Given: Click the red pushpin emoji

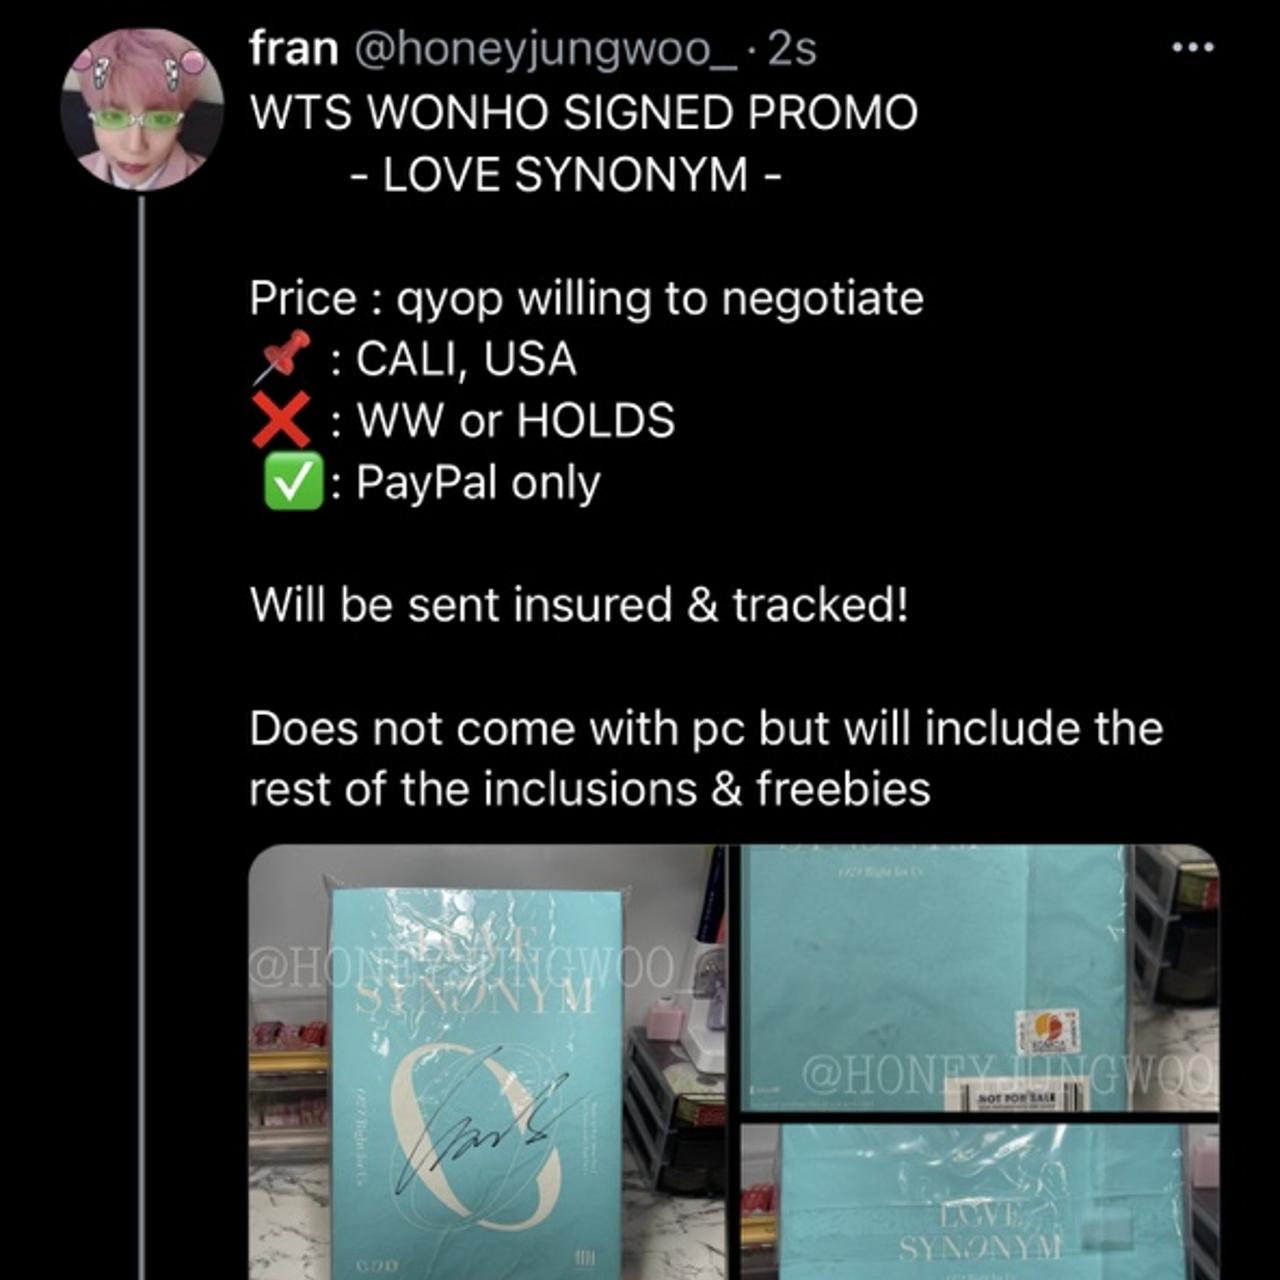Looking at the screenshot, I should click(x=280, y=360).
